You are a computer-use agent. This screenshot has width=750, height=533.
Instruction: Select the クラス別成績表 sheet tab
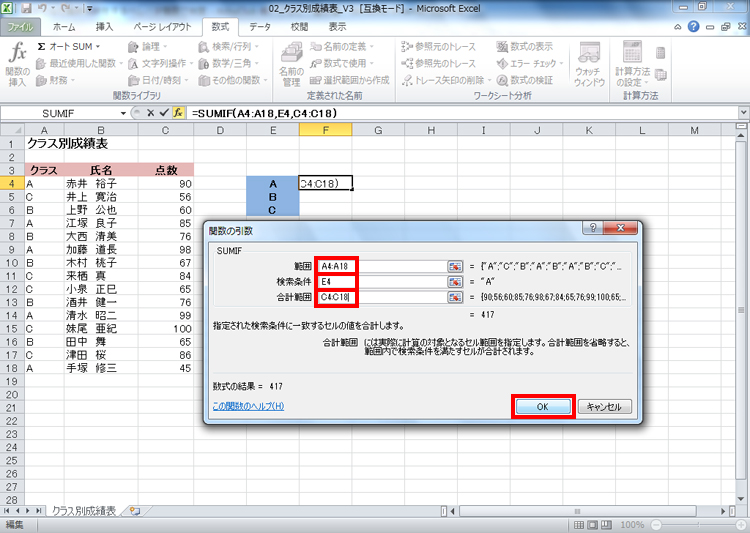coord(84,511)
